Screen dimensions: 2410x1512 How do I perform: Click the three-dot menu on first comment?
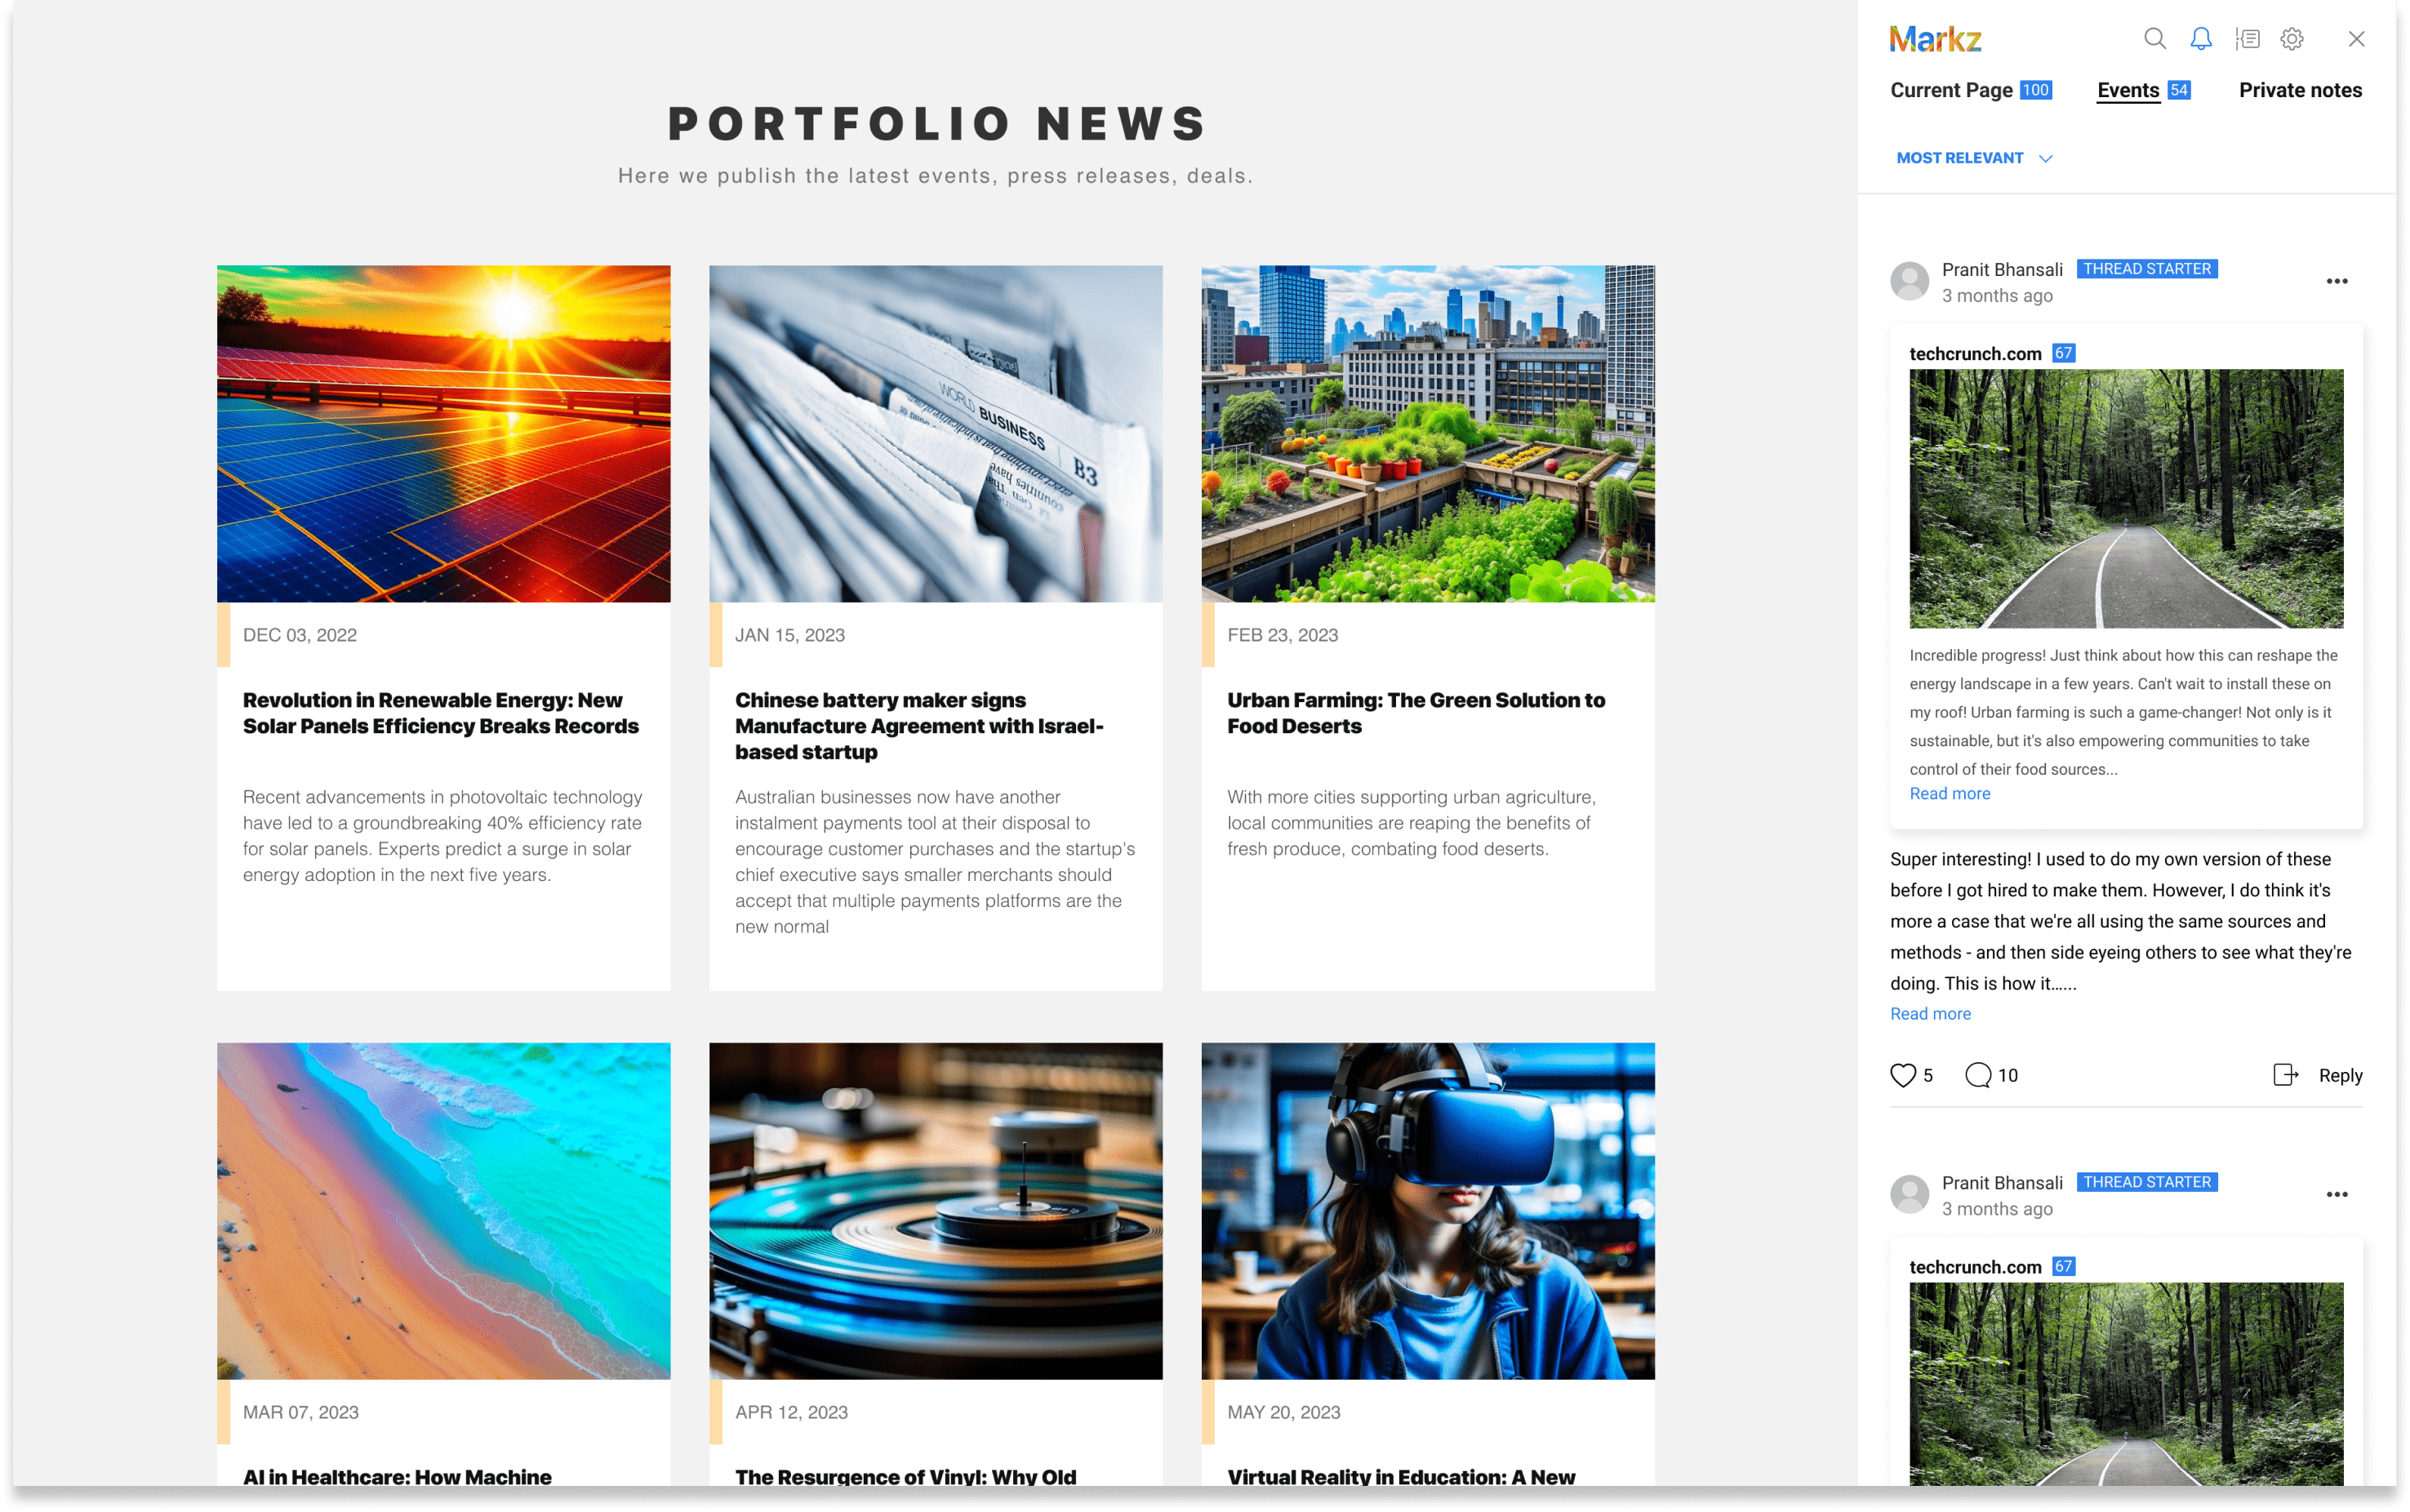tap(2339, 281)
